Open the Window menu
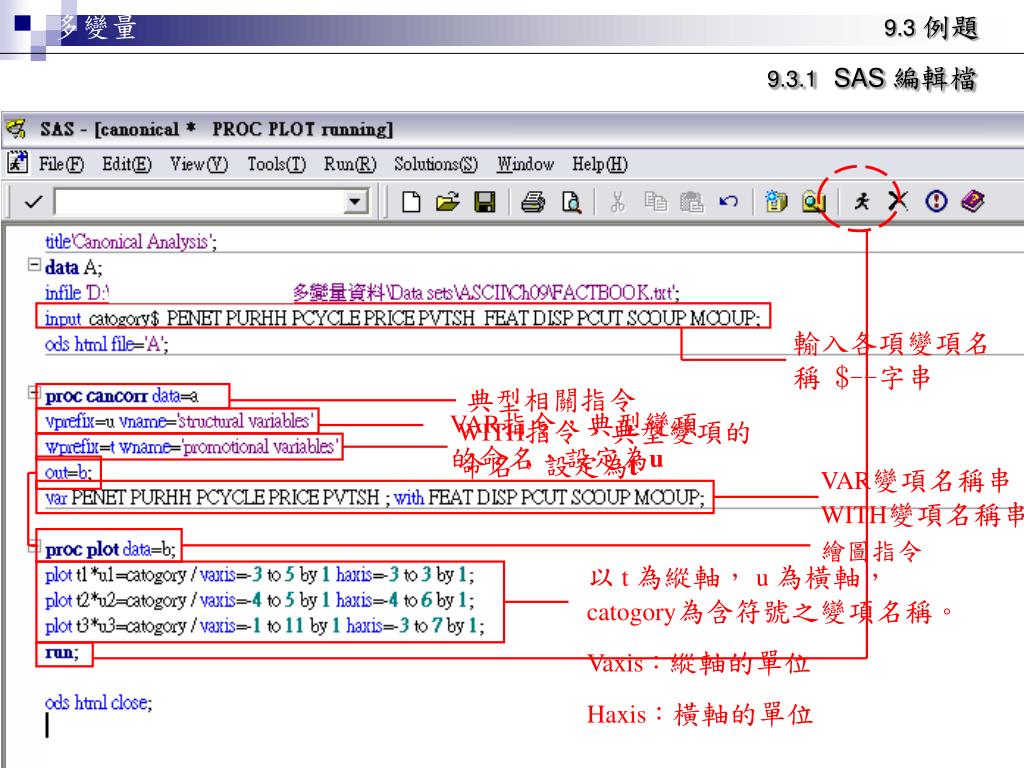This screenshot has width=1024, height=768. click(x=525, y=164)
